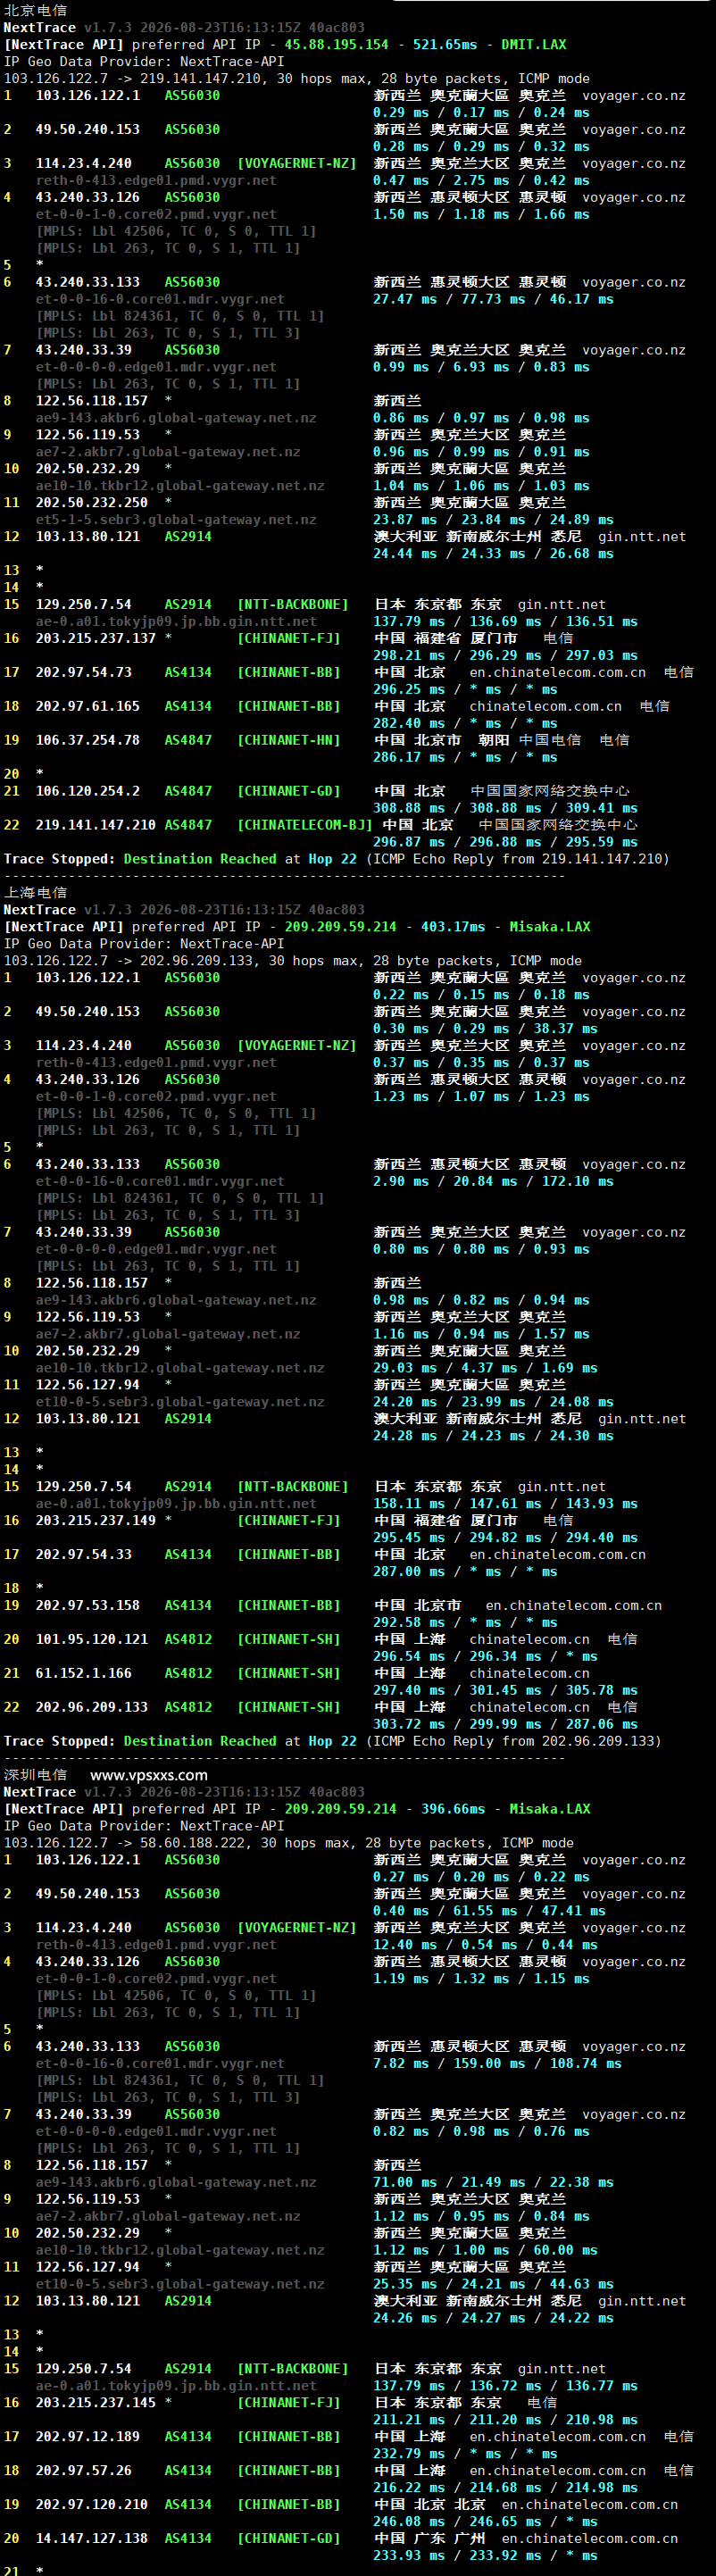
Task: Select hop IP 202.97.54.73
Action: tap(83, 672)
